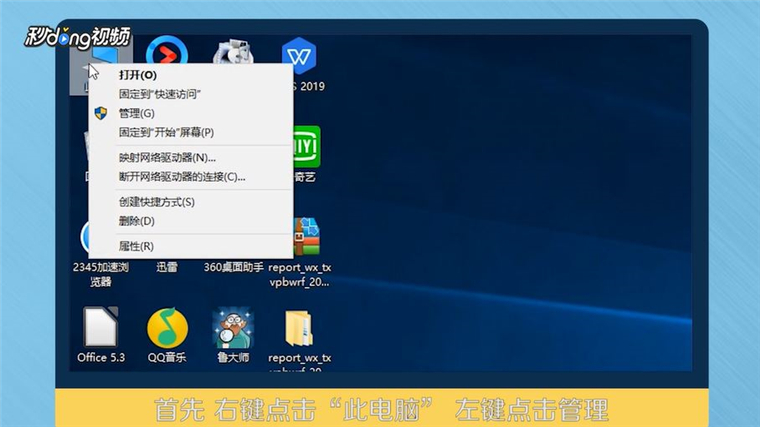Viewport: 760px width, 427px height.
Task: Click the 2345加速浏览器 label text
Action: point(100,274)
